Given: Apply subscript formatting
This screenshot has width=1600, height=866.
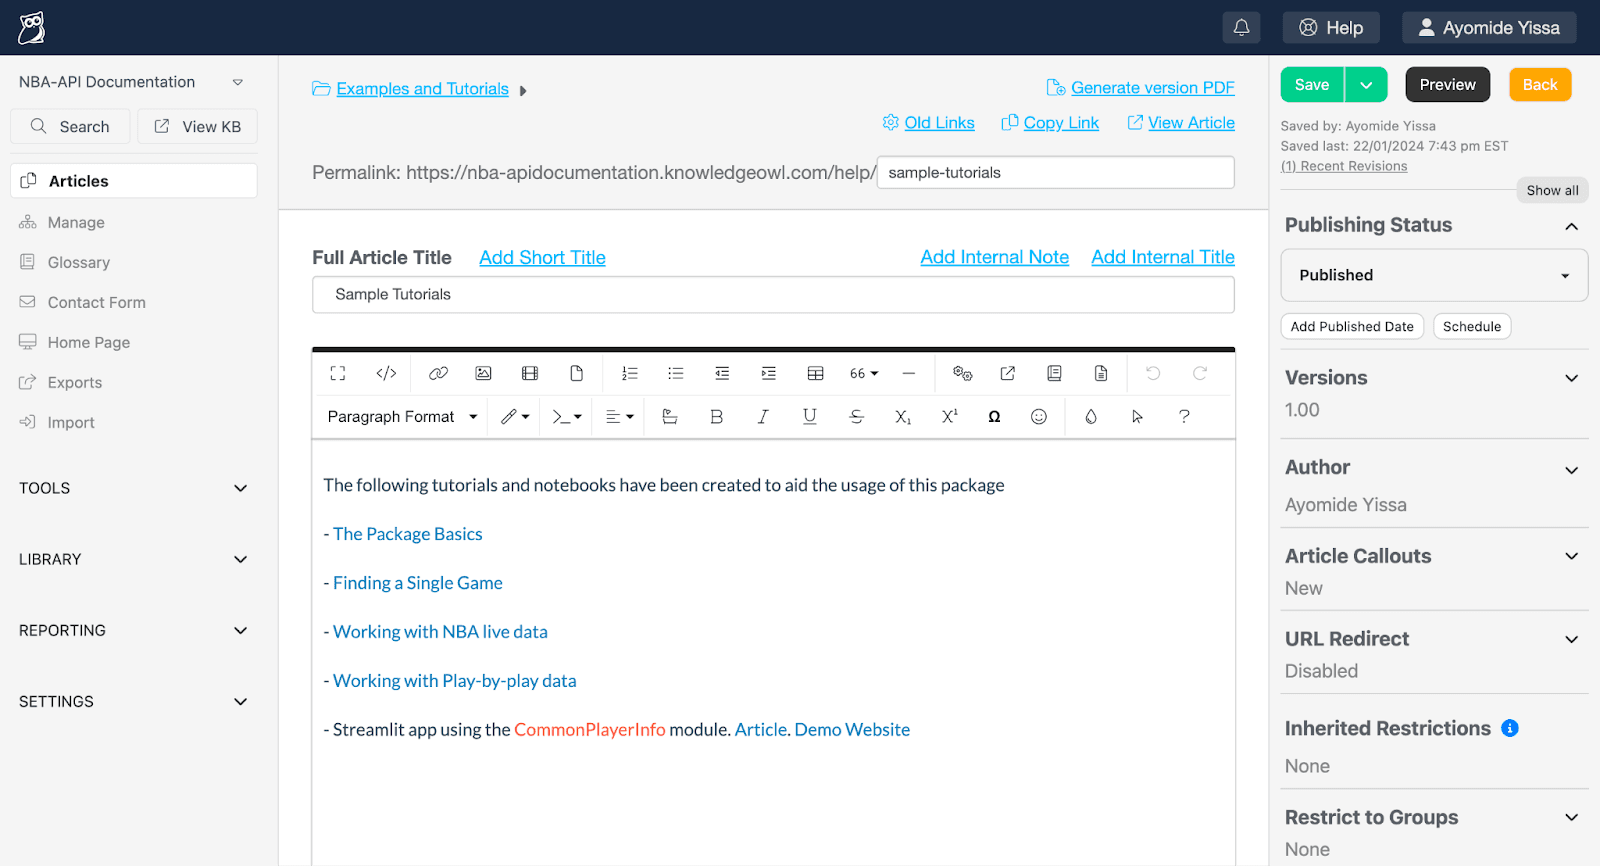Looking at the screenshot, I should tap(902, 417).
